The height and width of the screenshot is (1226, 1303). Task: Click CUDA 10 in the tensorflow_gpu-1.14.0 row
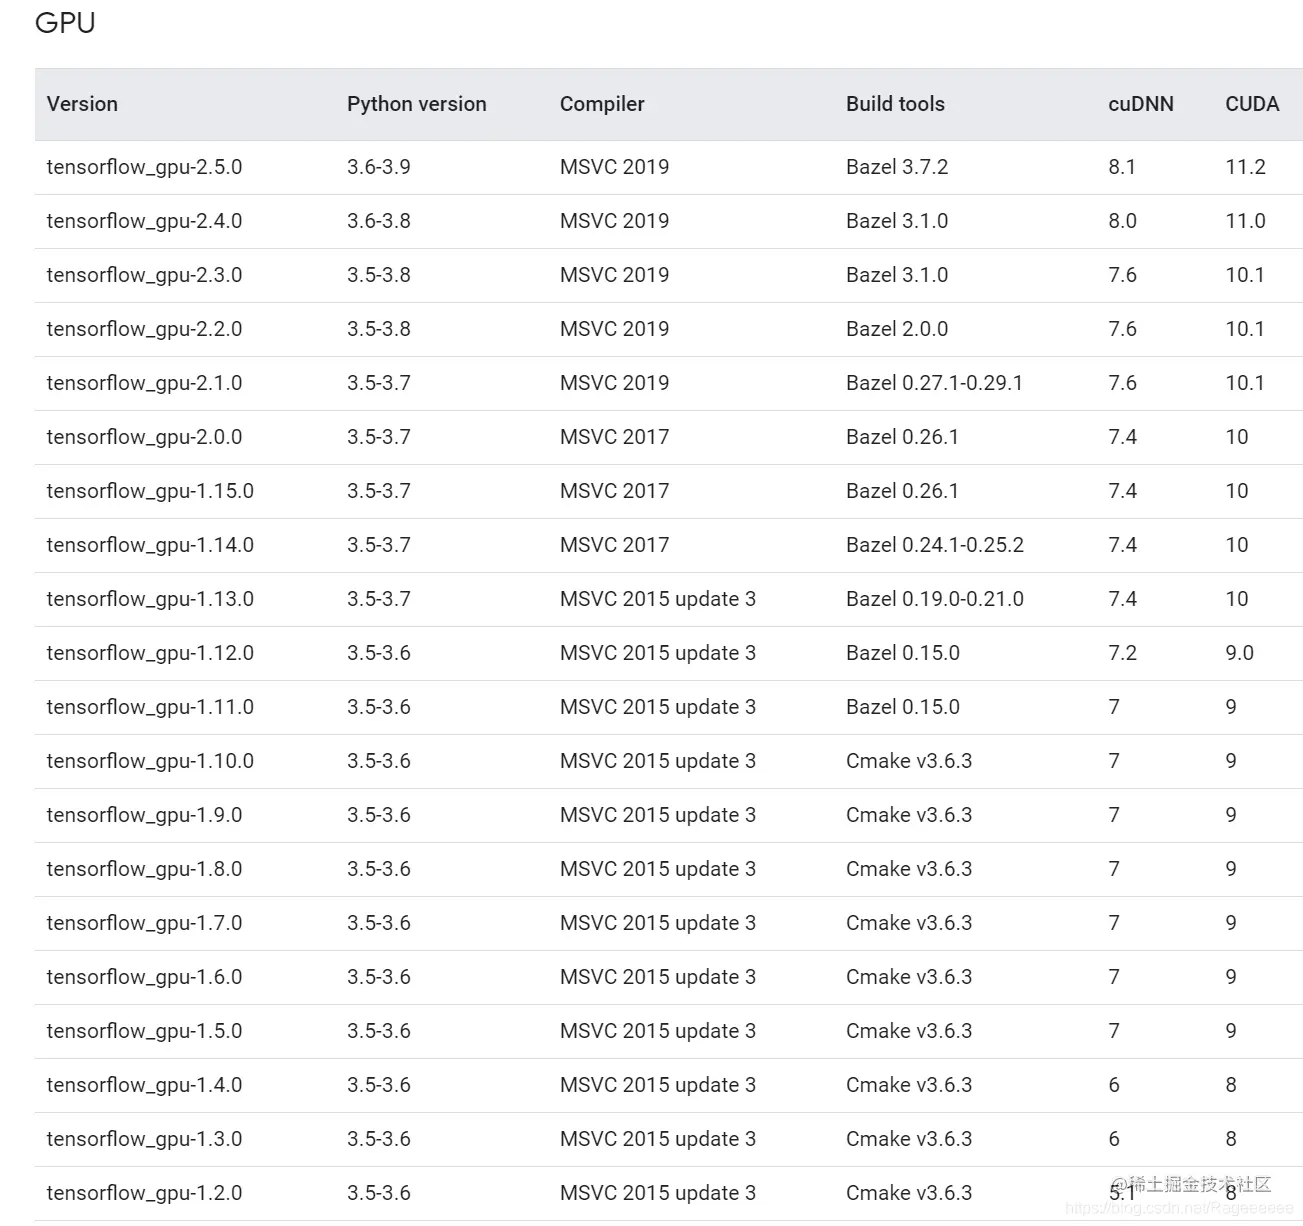coord(1237,545)
